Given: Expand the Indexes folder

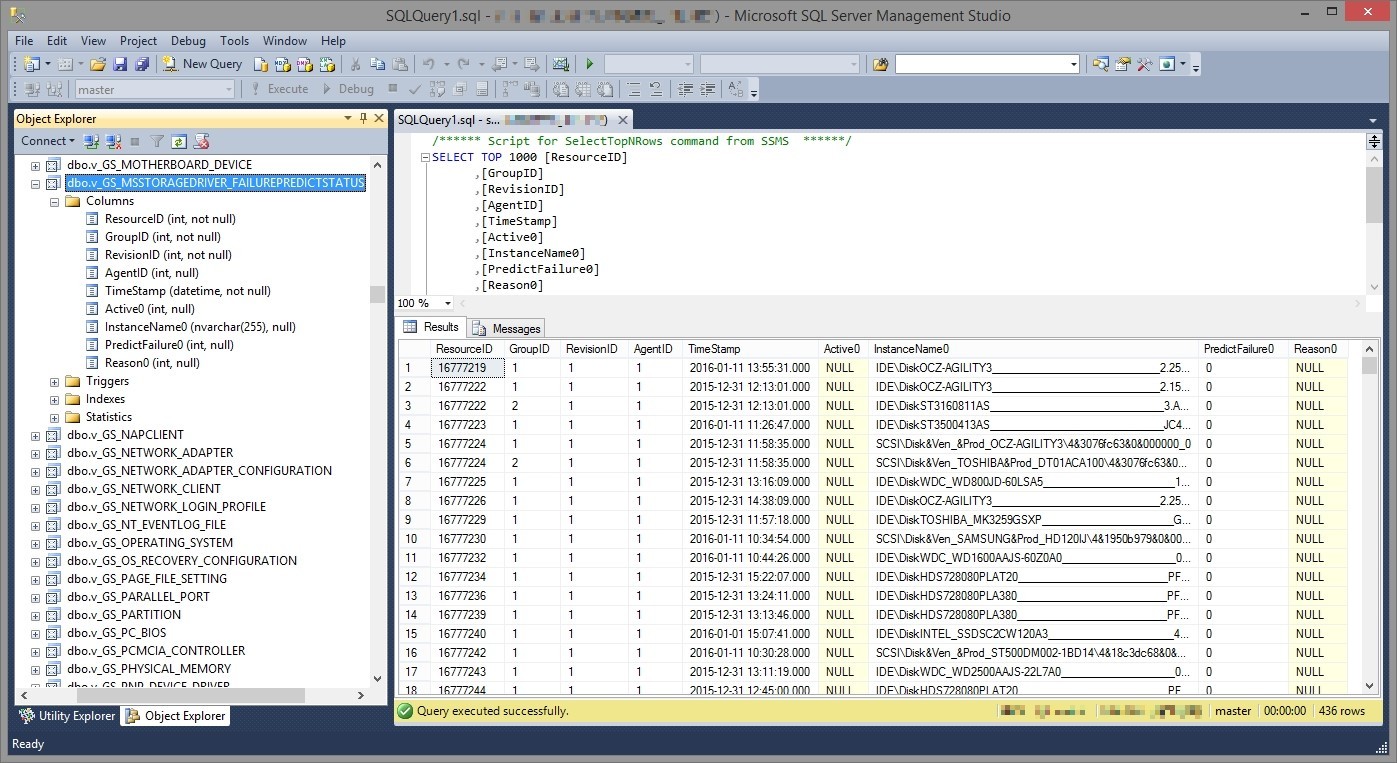Looking at the screenshot, I should [55, 399].
